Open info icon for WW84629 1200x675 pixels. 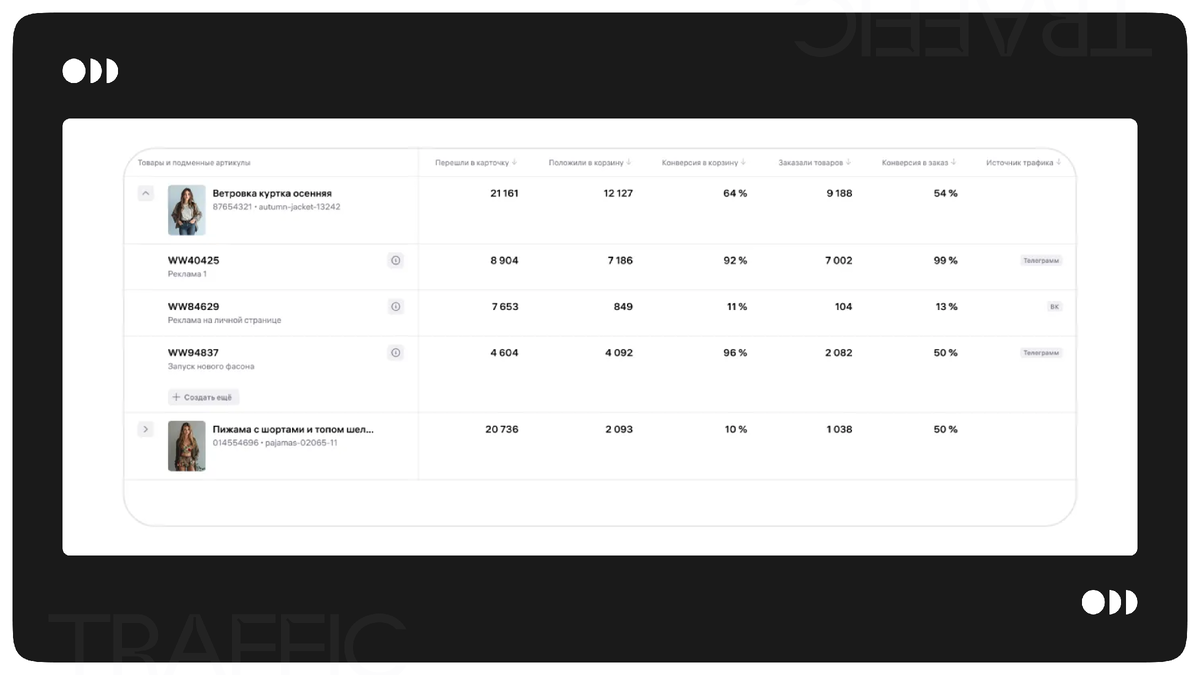tap(396, 306)
